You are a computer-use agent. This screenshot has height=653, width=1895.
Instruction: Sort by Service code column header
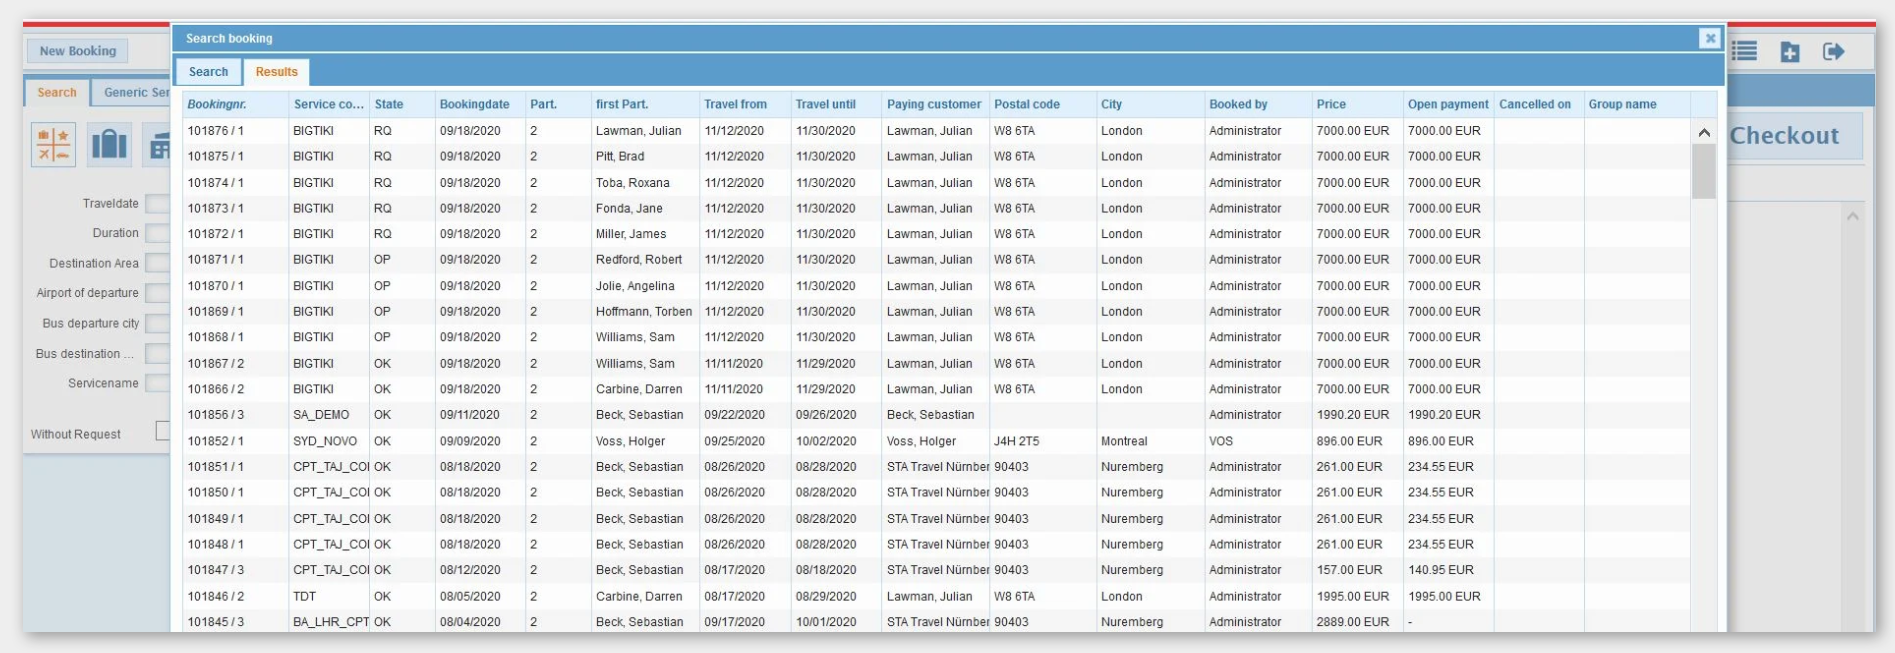329,104
